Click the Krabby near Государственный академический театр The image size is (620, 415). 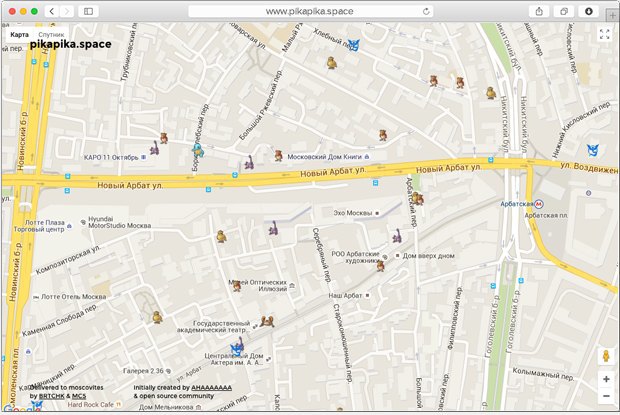(x=267, y=321)
